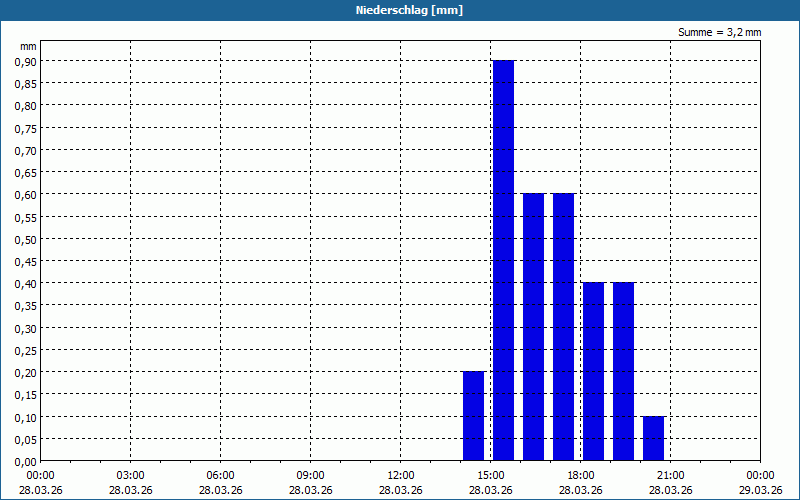Select the 0,40 y-axis value
The image size is (800, 500).
(26, 284)
